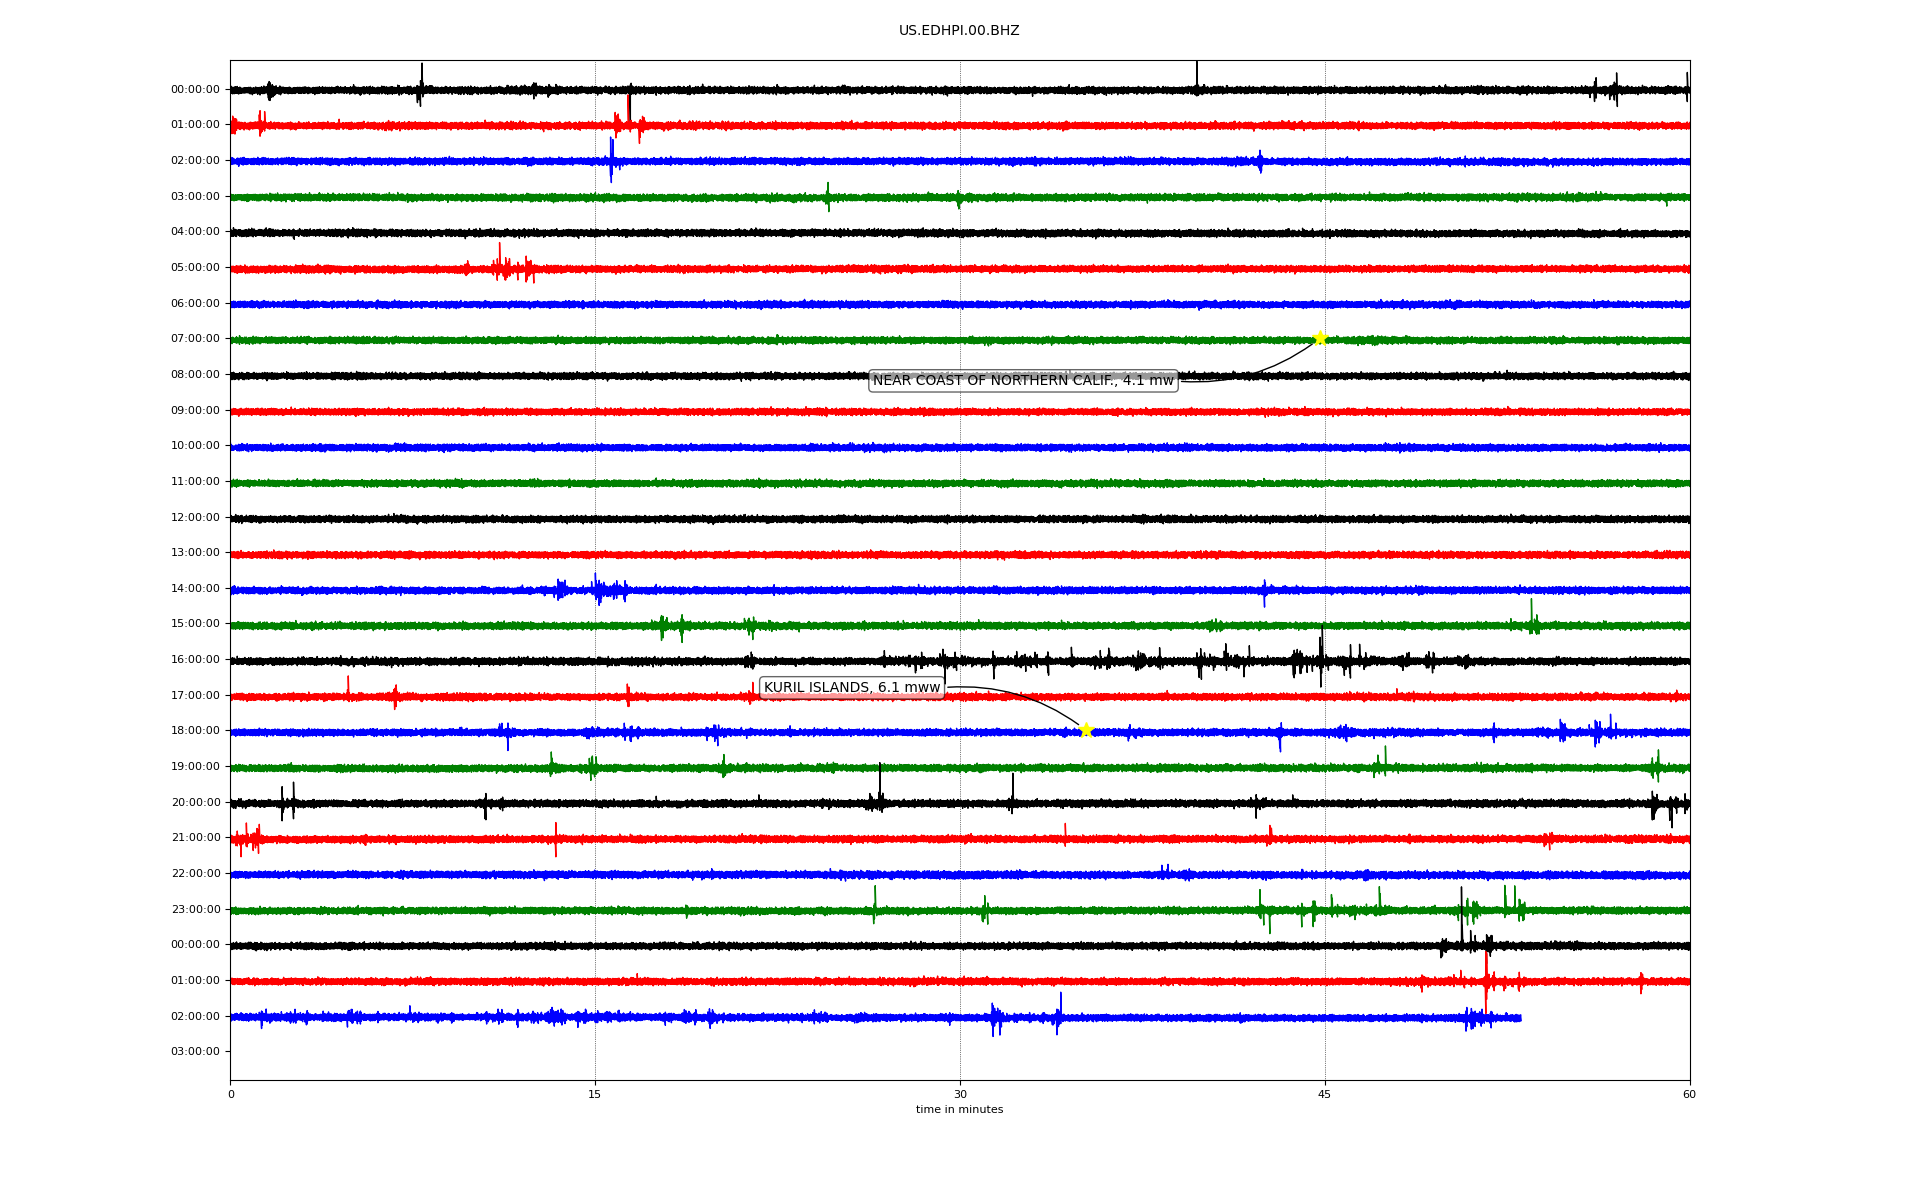Screen dimensions: 1920x1200
Task: Click the 08:00:00 row label
Action: (195, 374)
